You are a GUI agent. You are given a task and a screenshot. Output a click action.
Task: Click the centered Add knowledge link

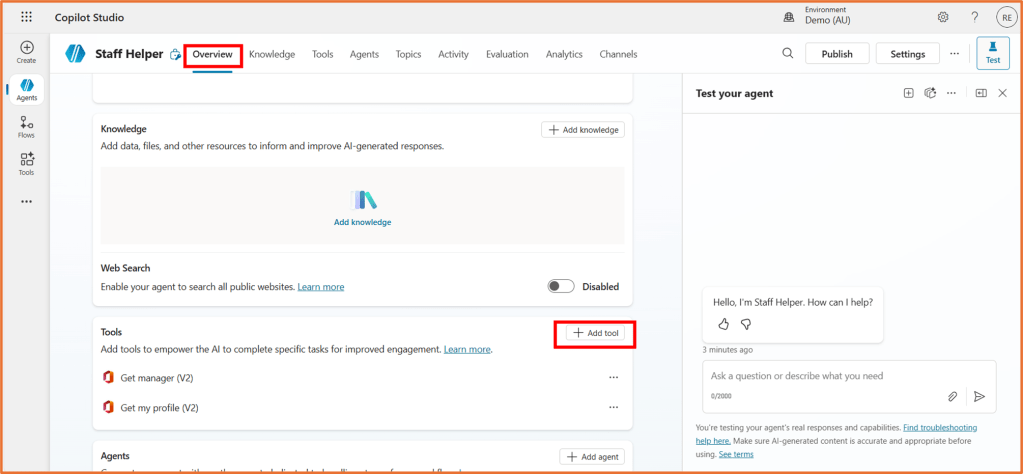click(x=363, y=222)
